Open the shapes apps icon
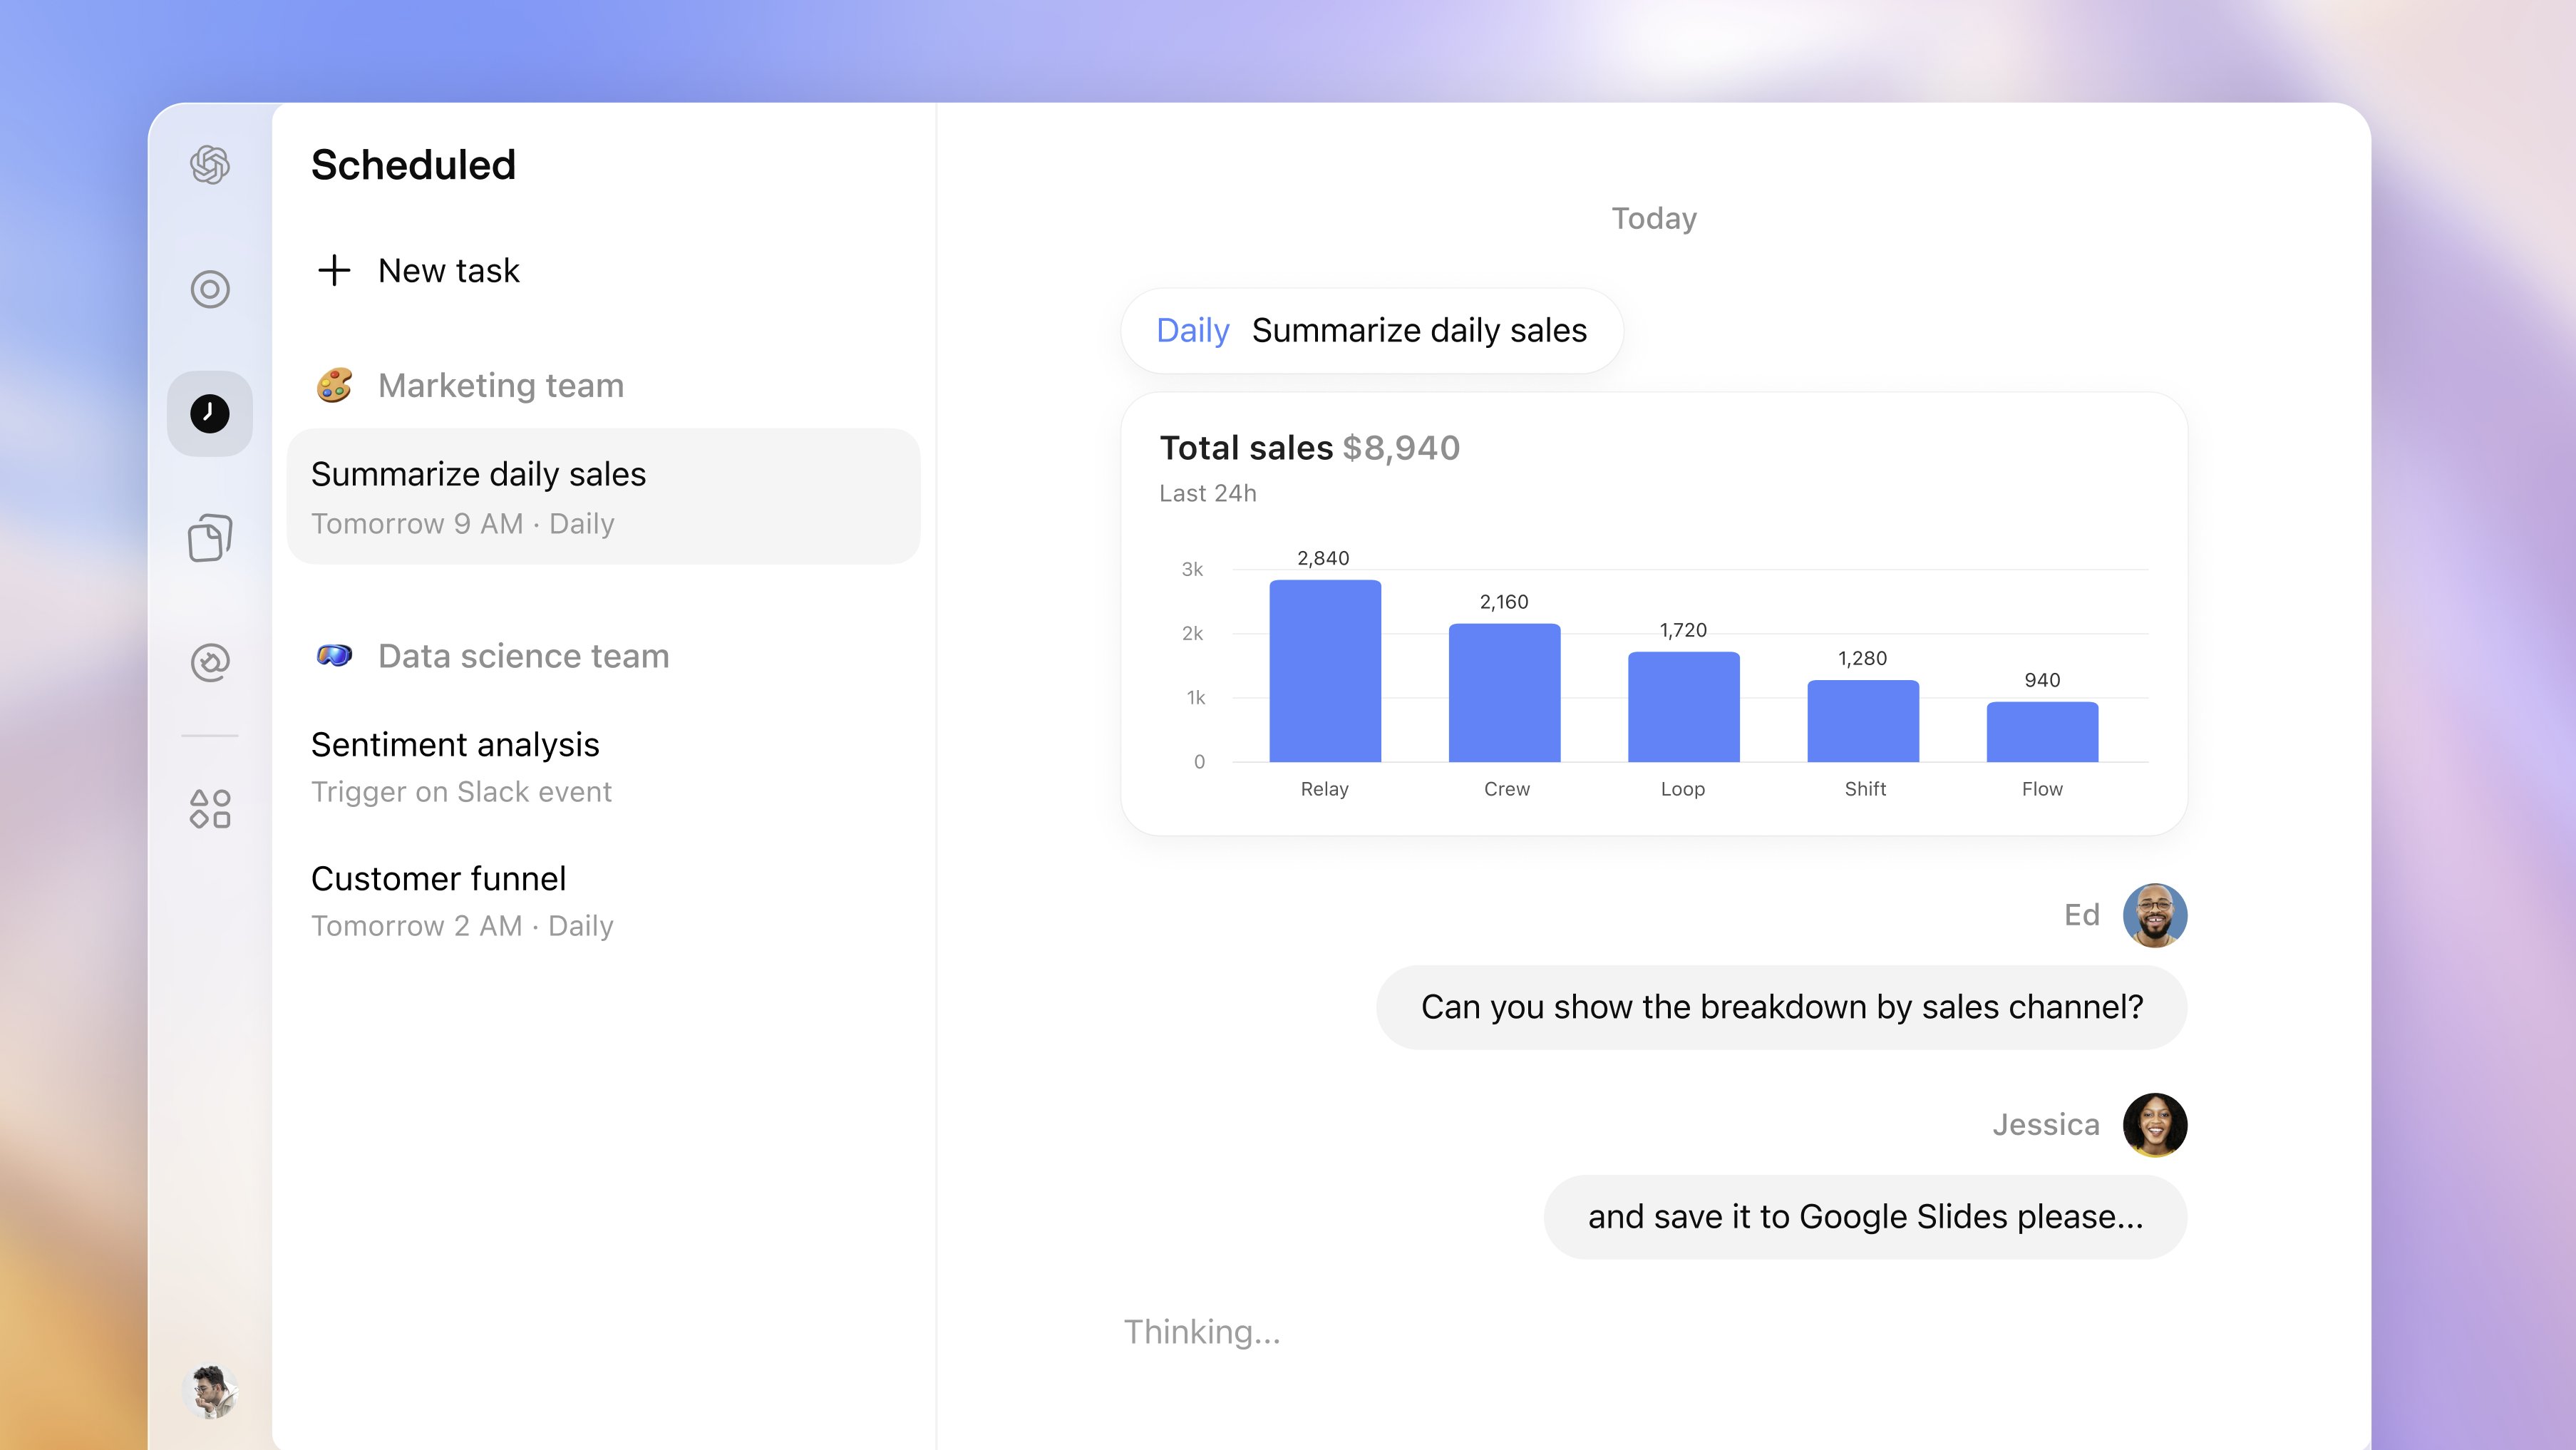2576x1450 pixels. (x=210, y=808)
